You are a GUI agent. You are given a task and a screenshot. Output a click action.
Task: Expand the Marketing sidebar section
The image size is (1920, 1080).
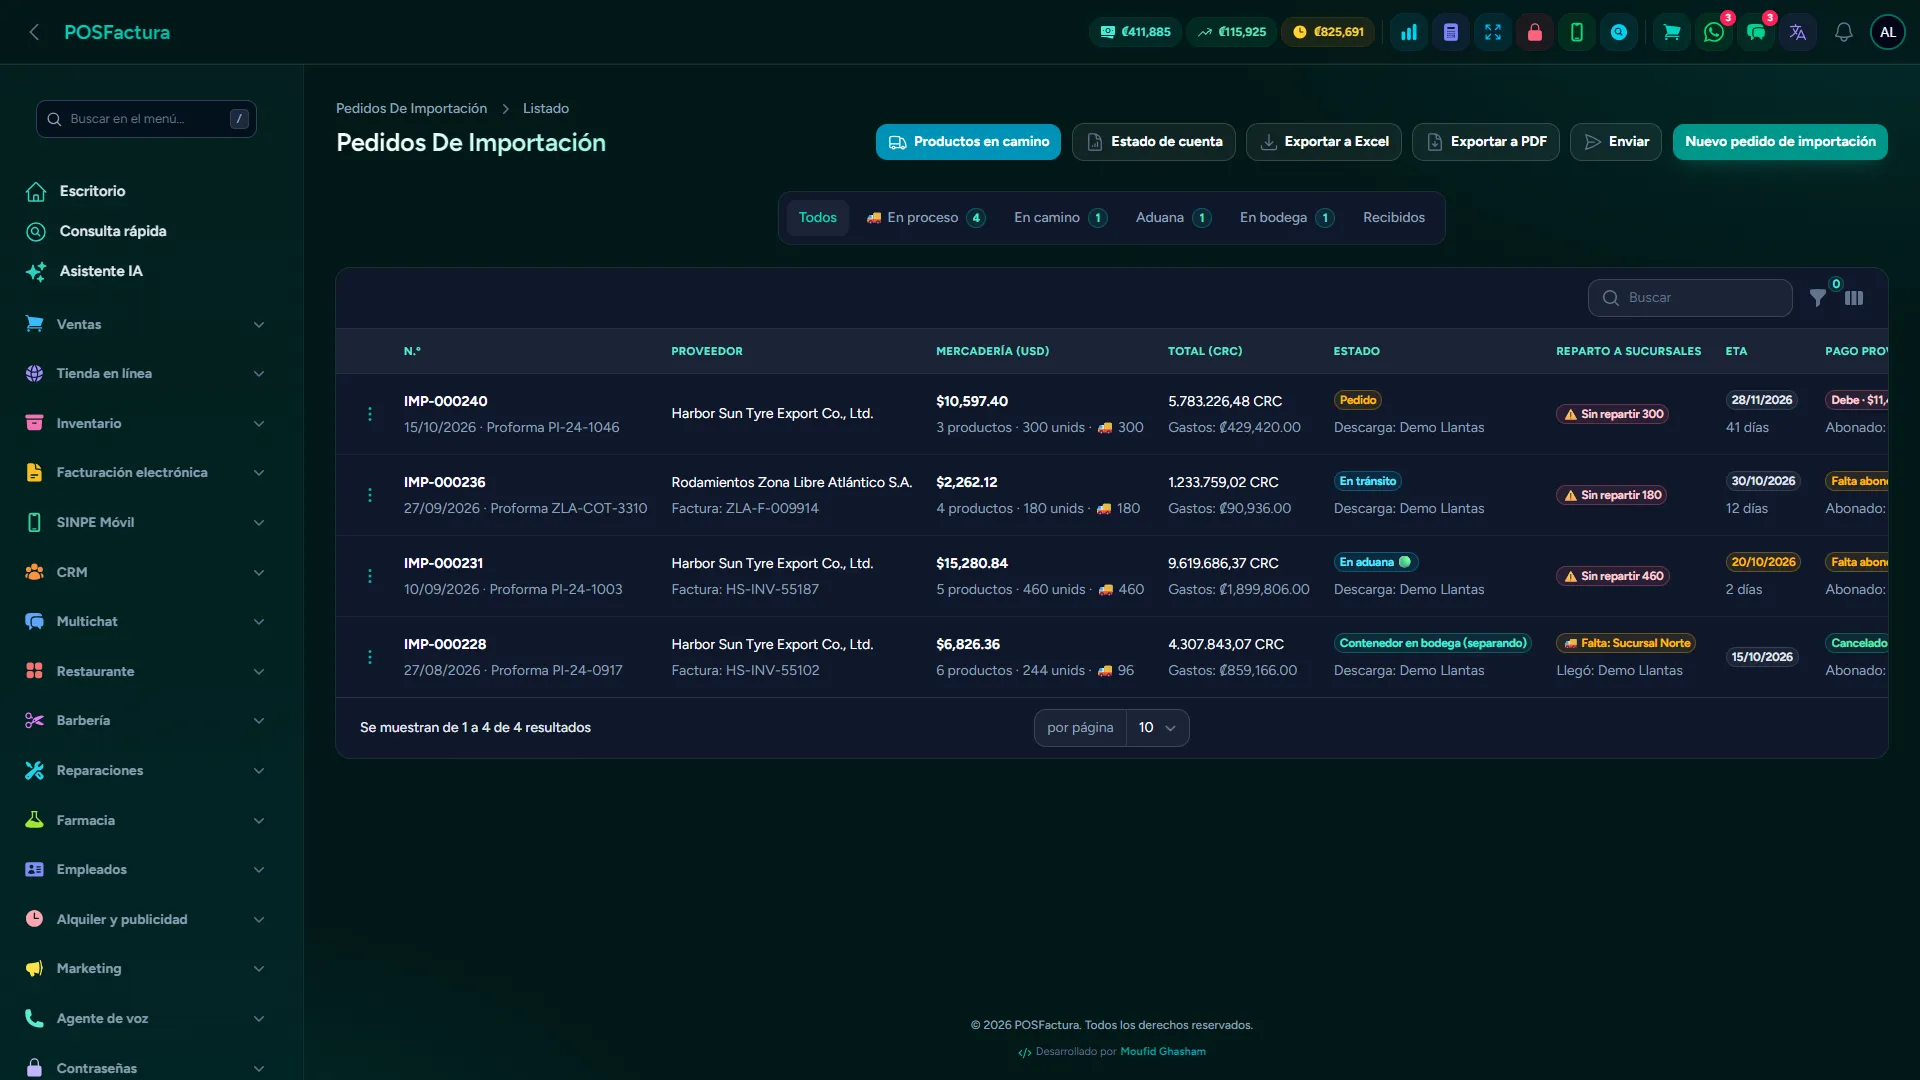[x=146, y=968]
